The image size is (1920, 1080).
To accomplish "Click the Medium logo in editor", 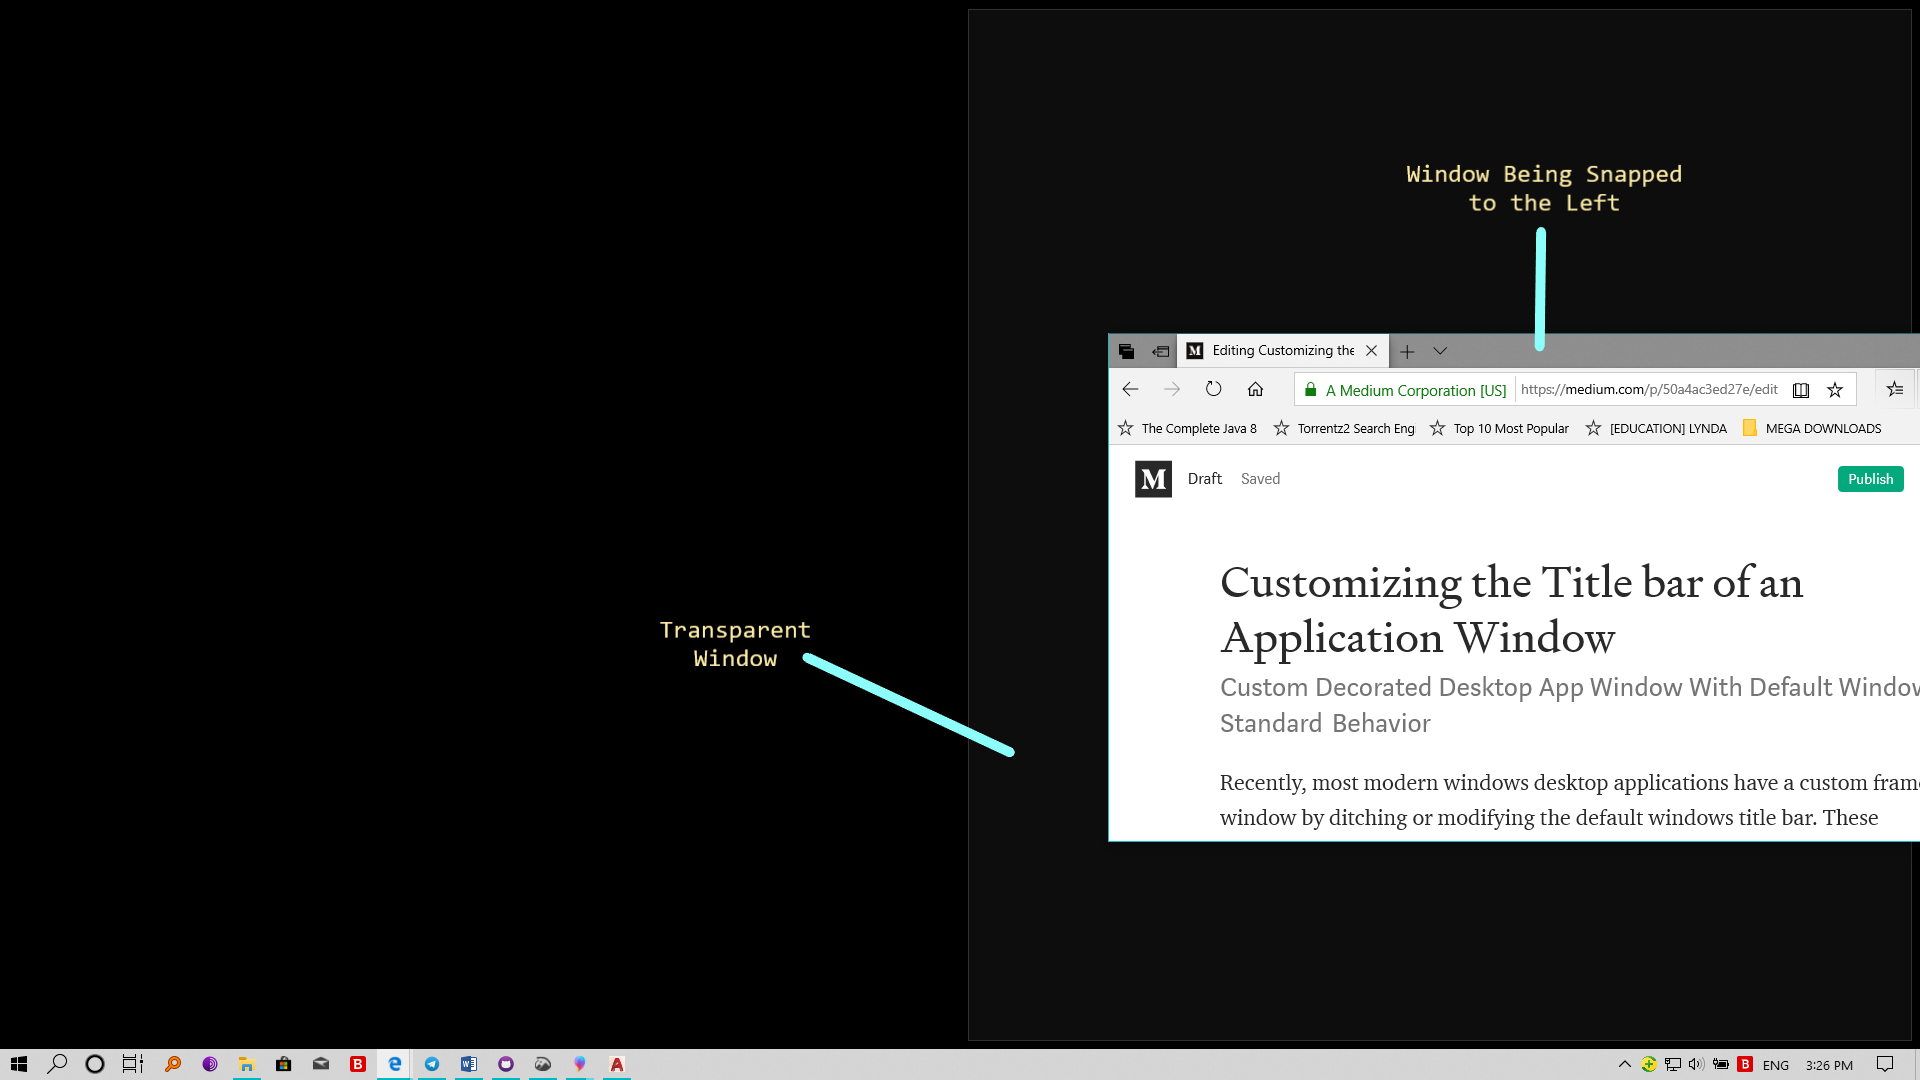I will click(1153, 479).
